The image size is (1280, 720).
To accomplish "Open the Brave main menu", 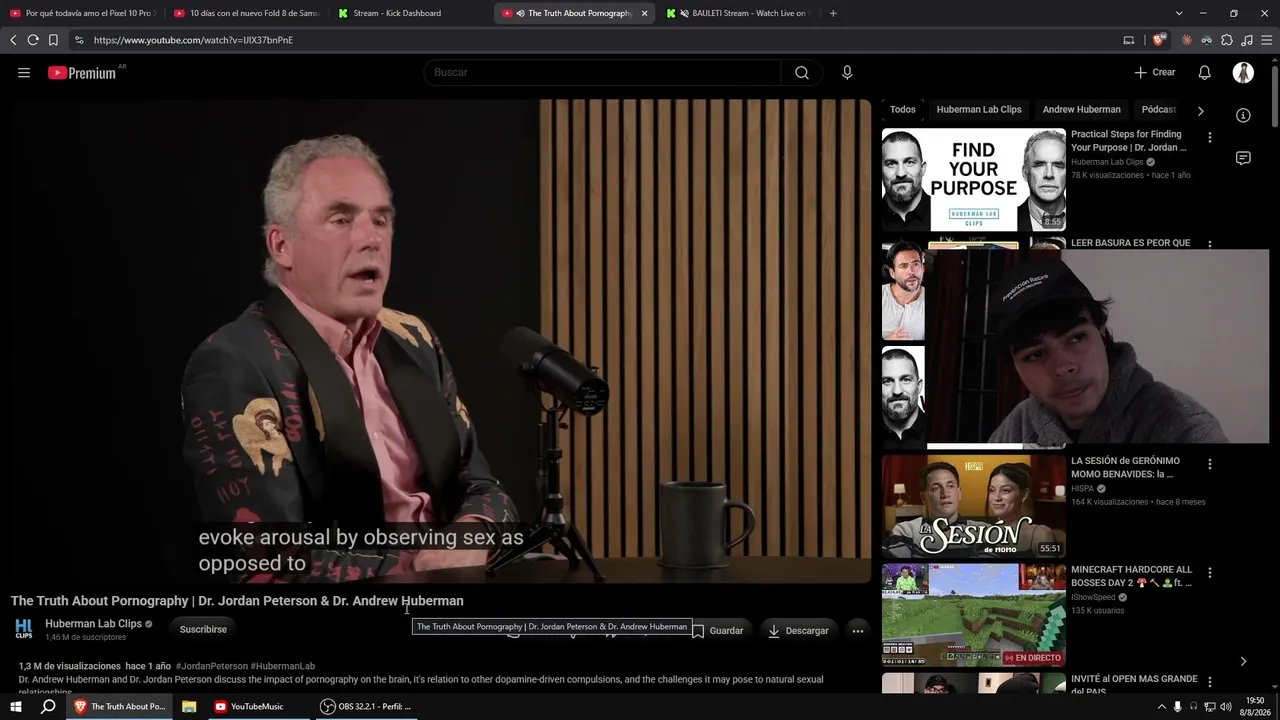I will pos(1266,40).
